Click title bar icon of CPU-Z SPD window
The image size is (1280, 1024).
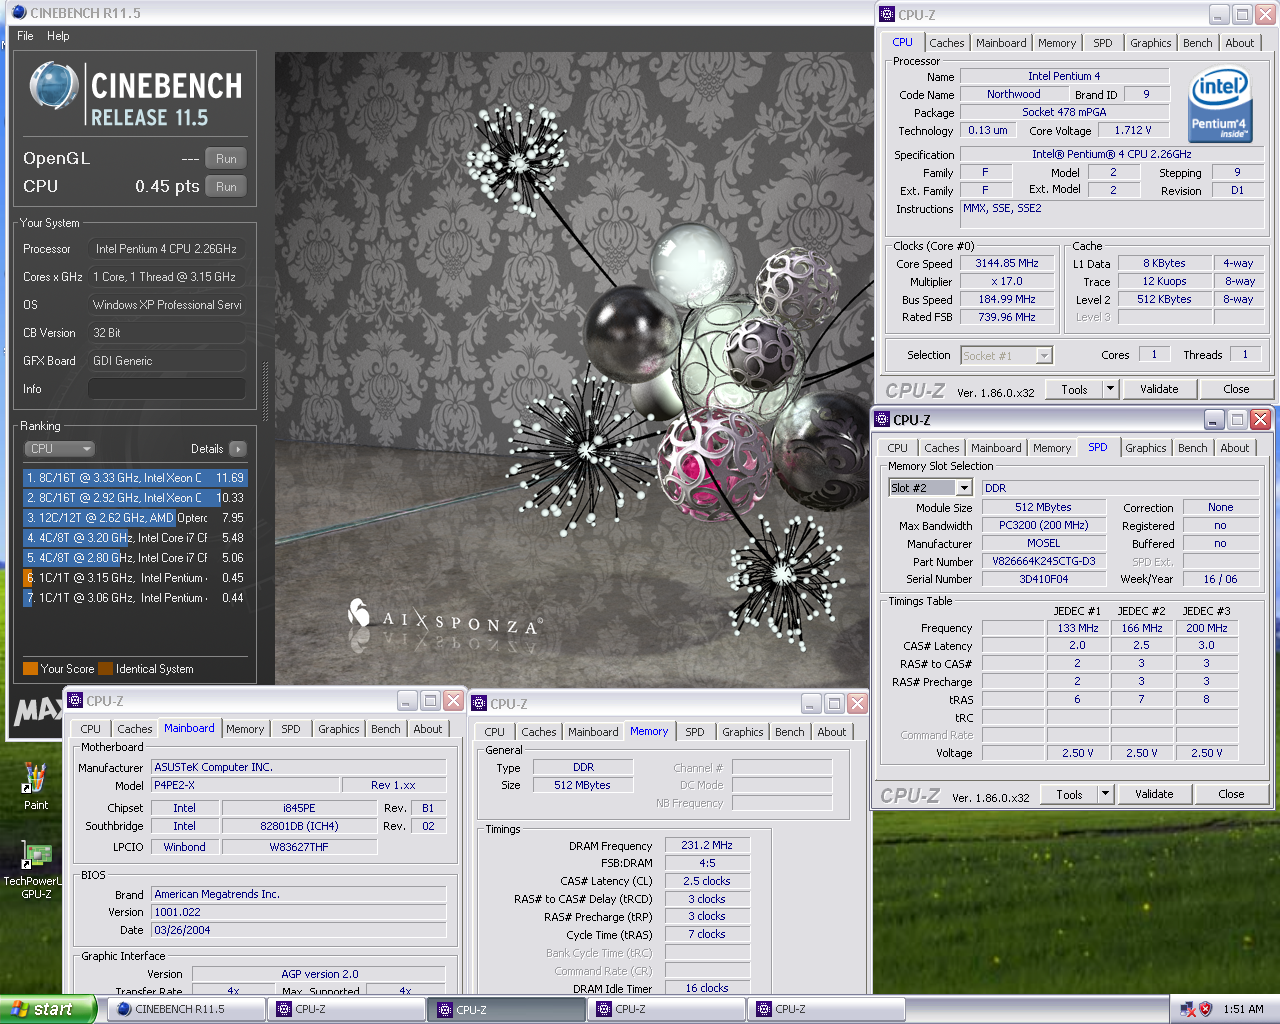click(x=882, y=420)
